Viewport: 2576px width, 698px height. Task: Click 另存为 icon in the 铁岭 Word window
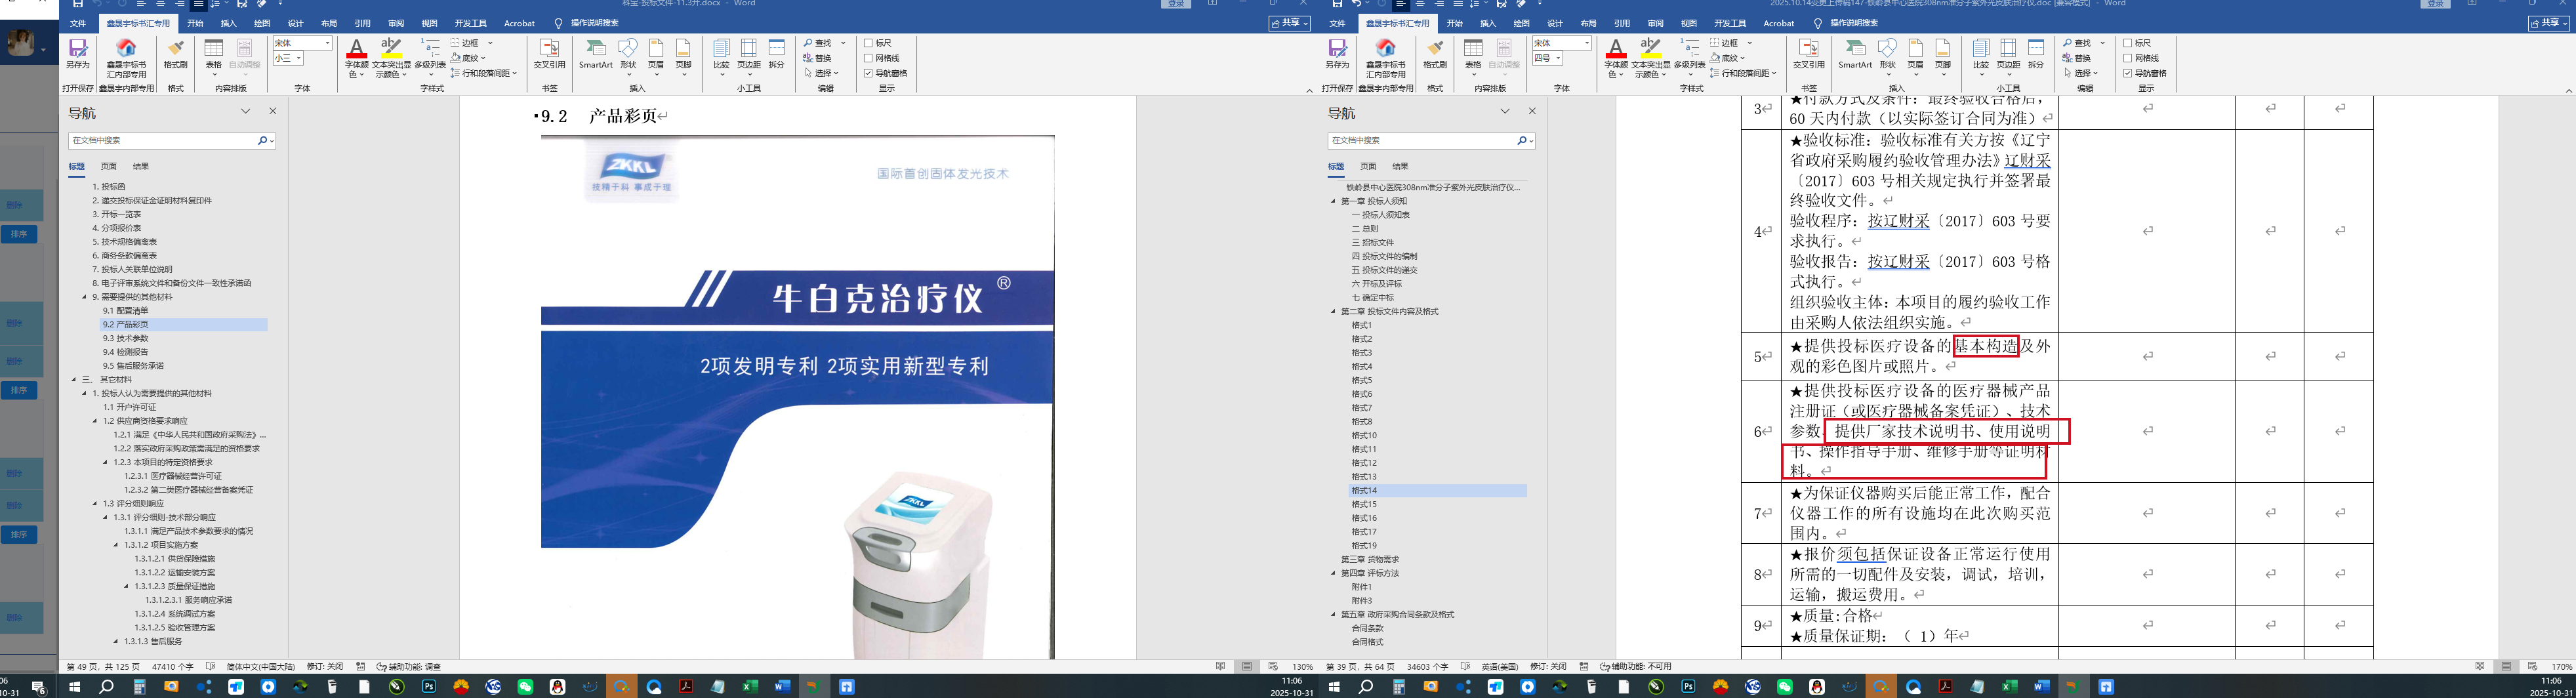point(1337,54)
